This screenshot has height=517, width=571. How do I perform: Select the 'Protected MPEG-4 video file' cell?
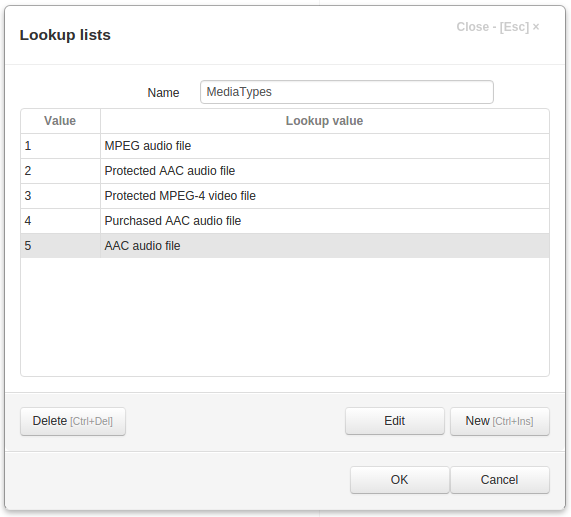point(325,196)
